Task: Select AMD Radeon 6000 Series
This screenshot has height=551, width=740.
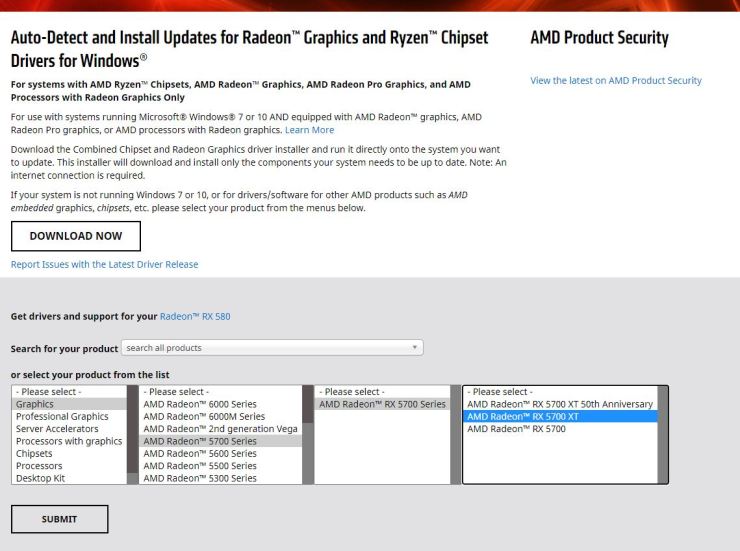Action: (x=220, y=404)
